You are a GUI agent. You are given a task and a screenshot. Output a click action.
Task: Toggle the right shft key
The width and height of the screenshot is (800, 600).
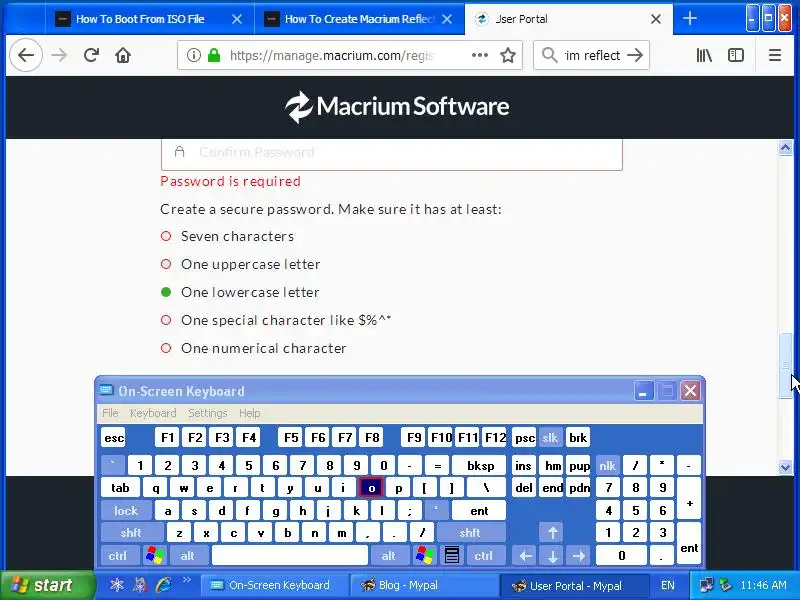[470, 533]
